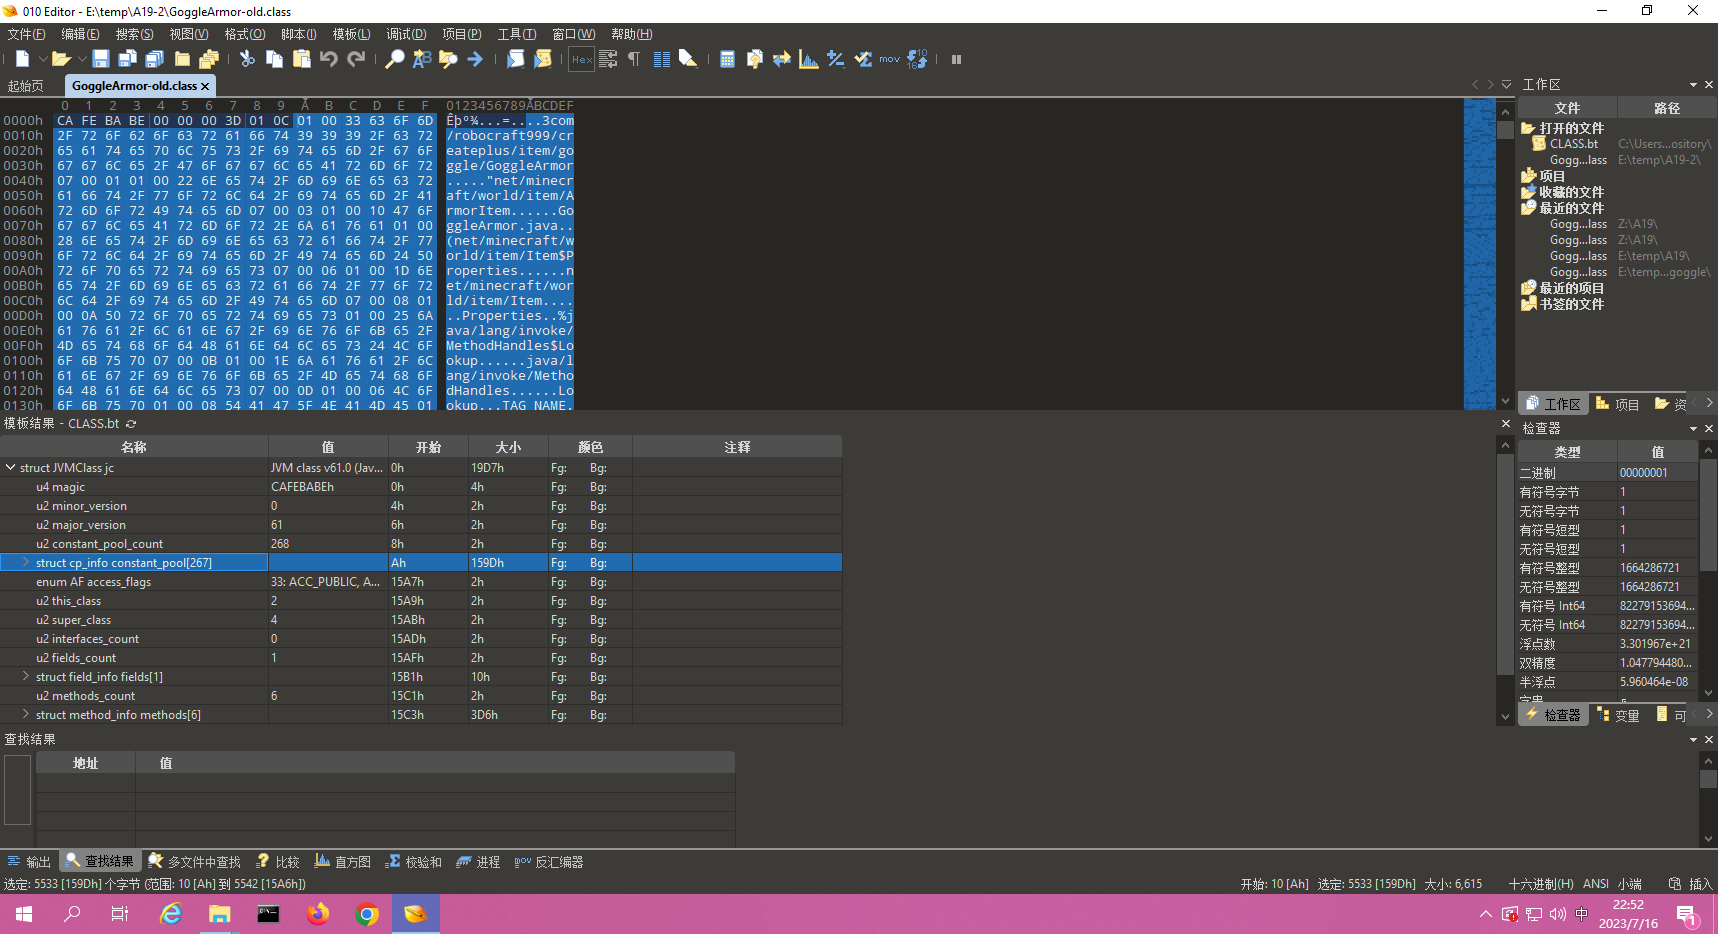Open the Compare Files toolbar icon
Image resolution: width=1718 pixels, height=934 pixels.
coord(754,59)
